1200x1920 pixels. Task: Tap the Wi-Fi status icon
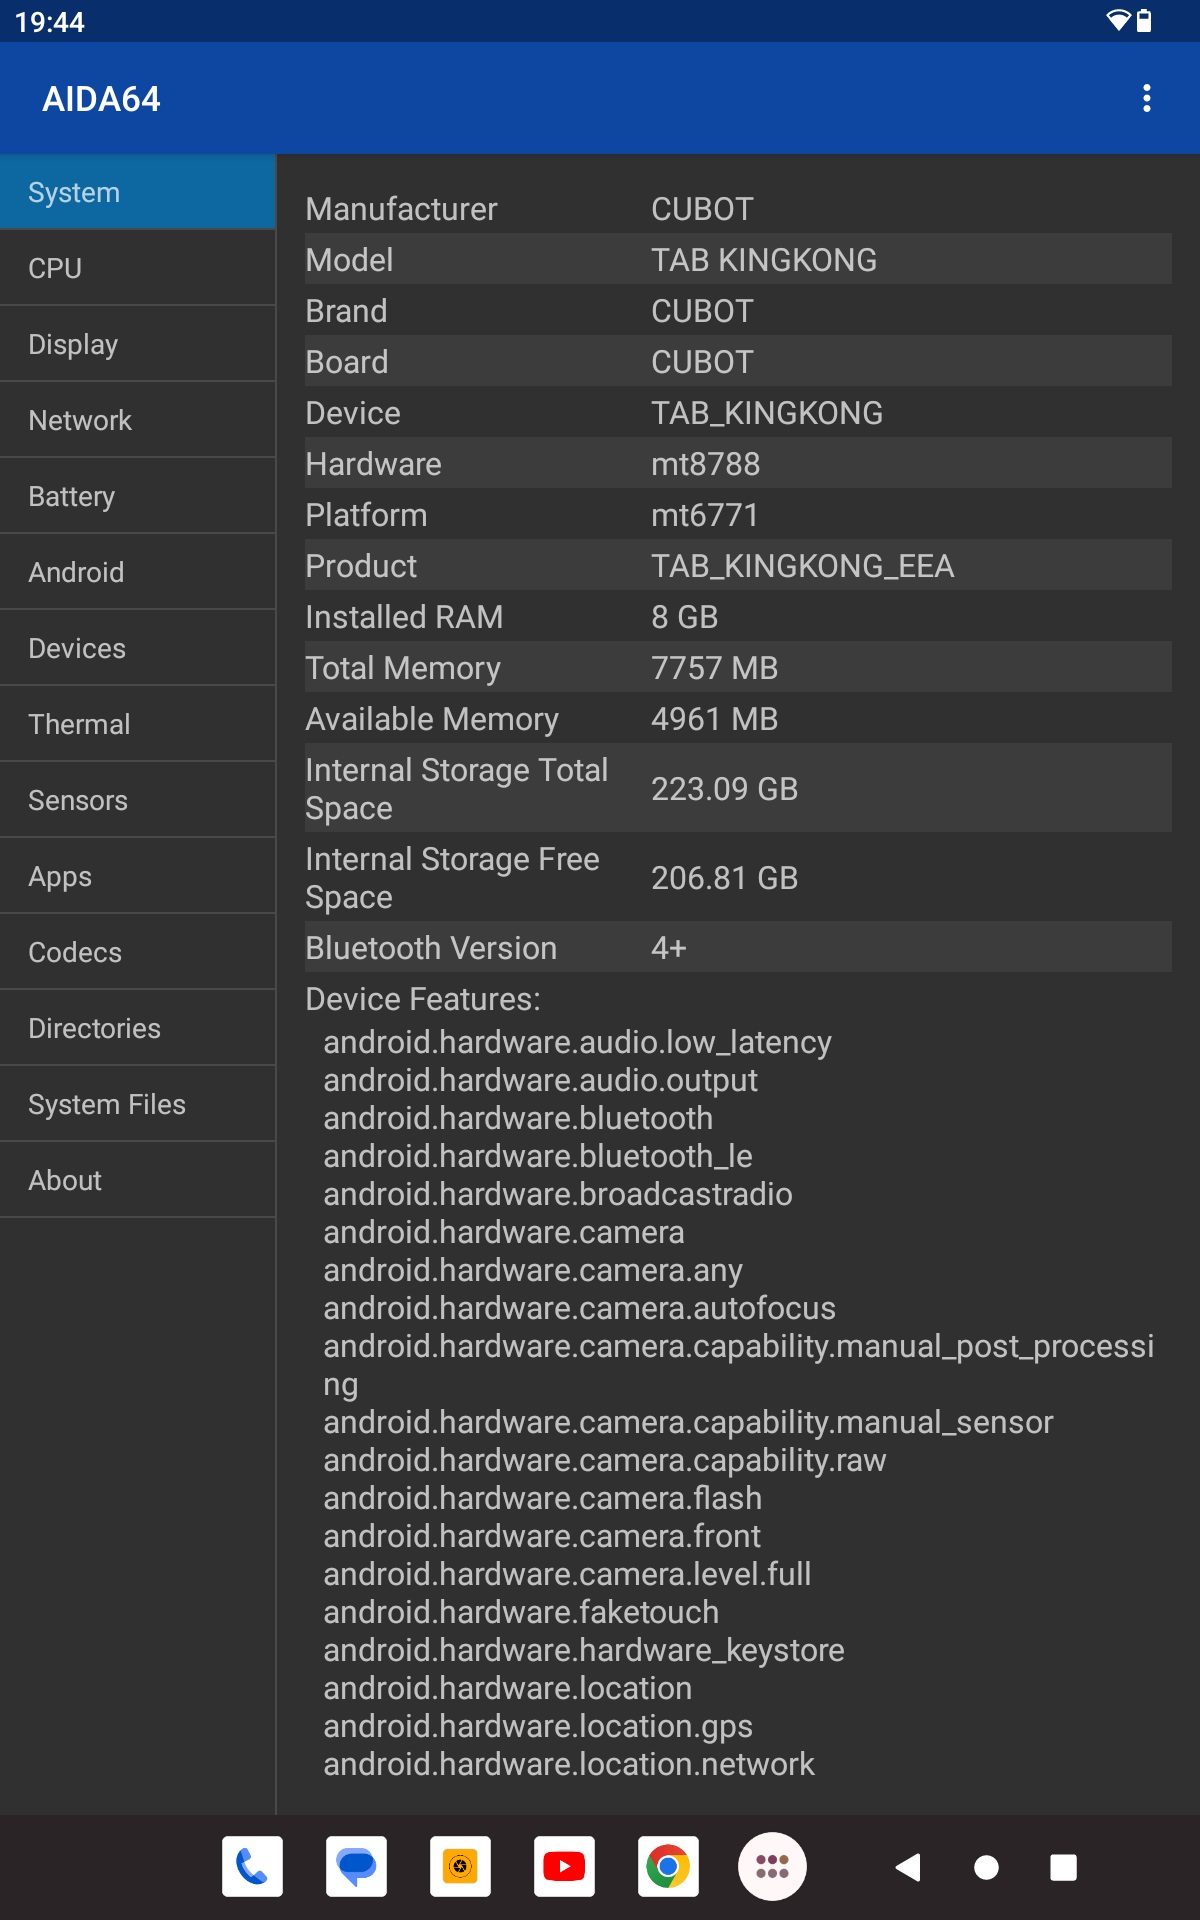pyautogui.click(x=1118, y=21)
